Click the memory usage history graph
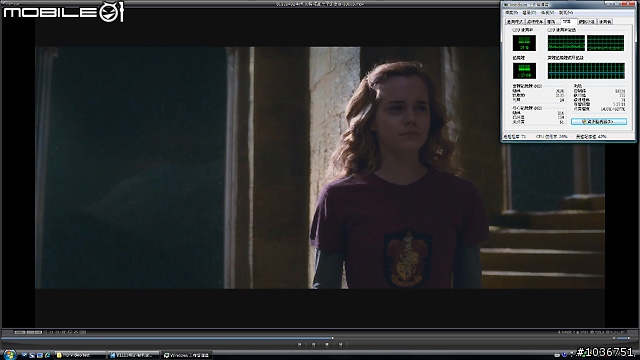The height and width of the screenshot is (360, 640). tap(586, 71)
